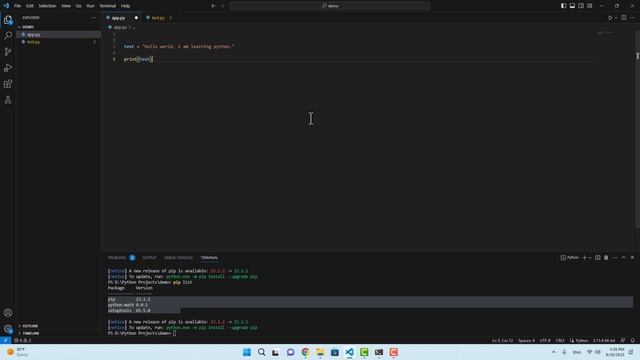Toggle the bottom panel layout icon
This screenshot has height=360, width=640.
coord(572,6)
